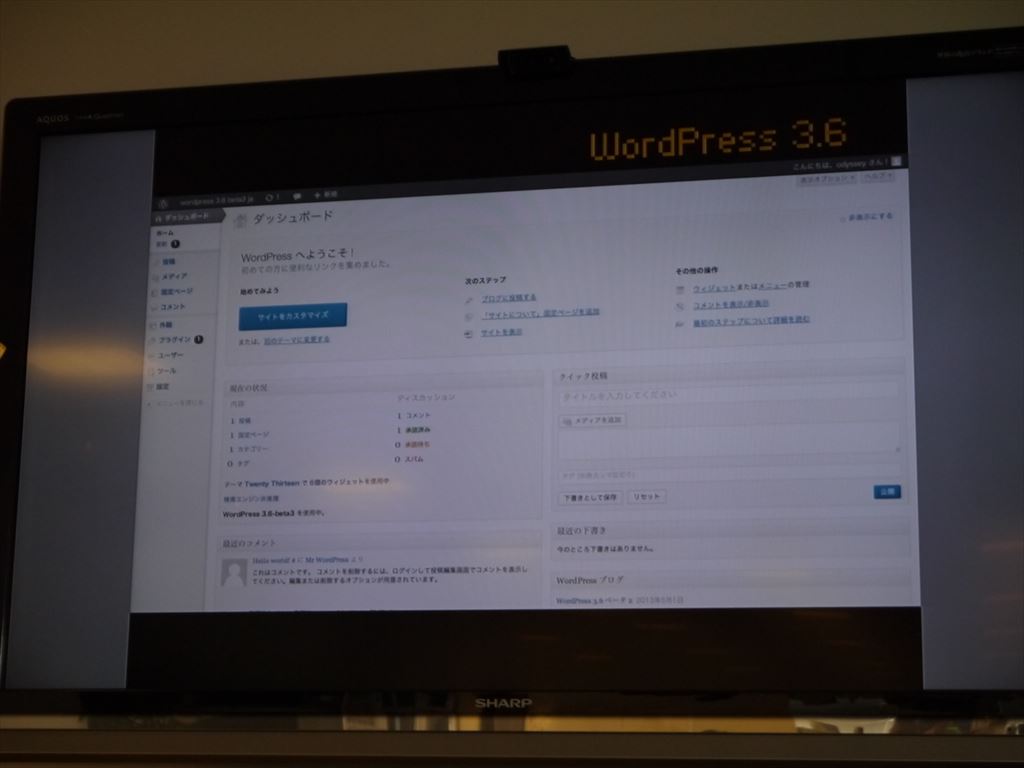Click the 1 投稿 count in 現在の状況
This screenshot has width=1024, height=768.
point(240,421)
